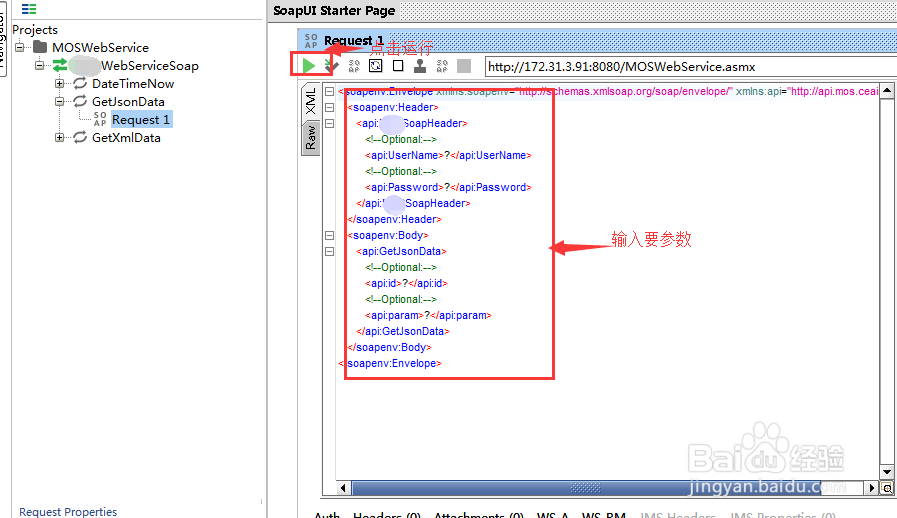Click closing api:GetJsonData tag line
Screen dimensions: 897x518
coord(403,331)
